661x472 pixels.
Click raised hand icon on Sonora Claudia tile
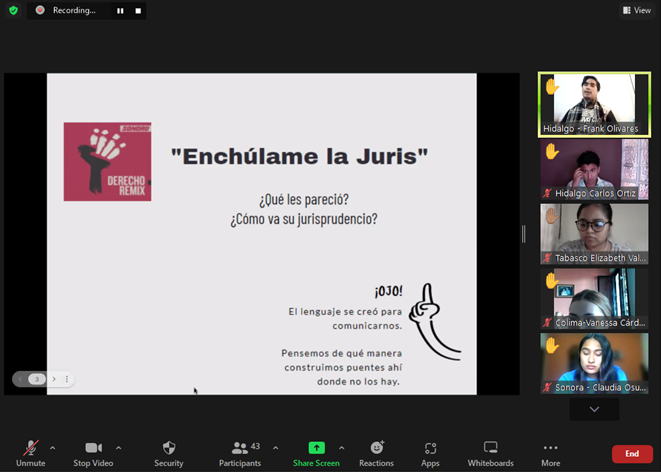pos(552,346)
